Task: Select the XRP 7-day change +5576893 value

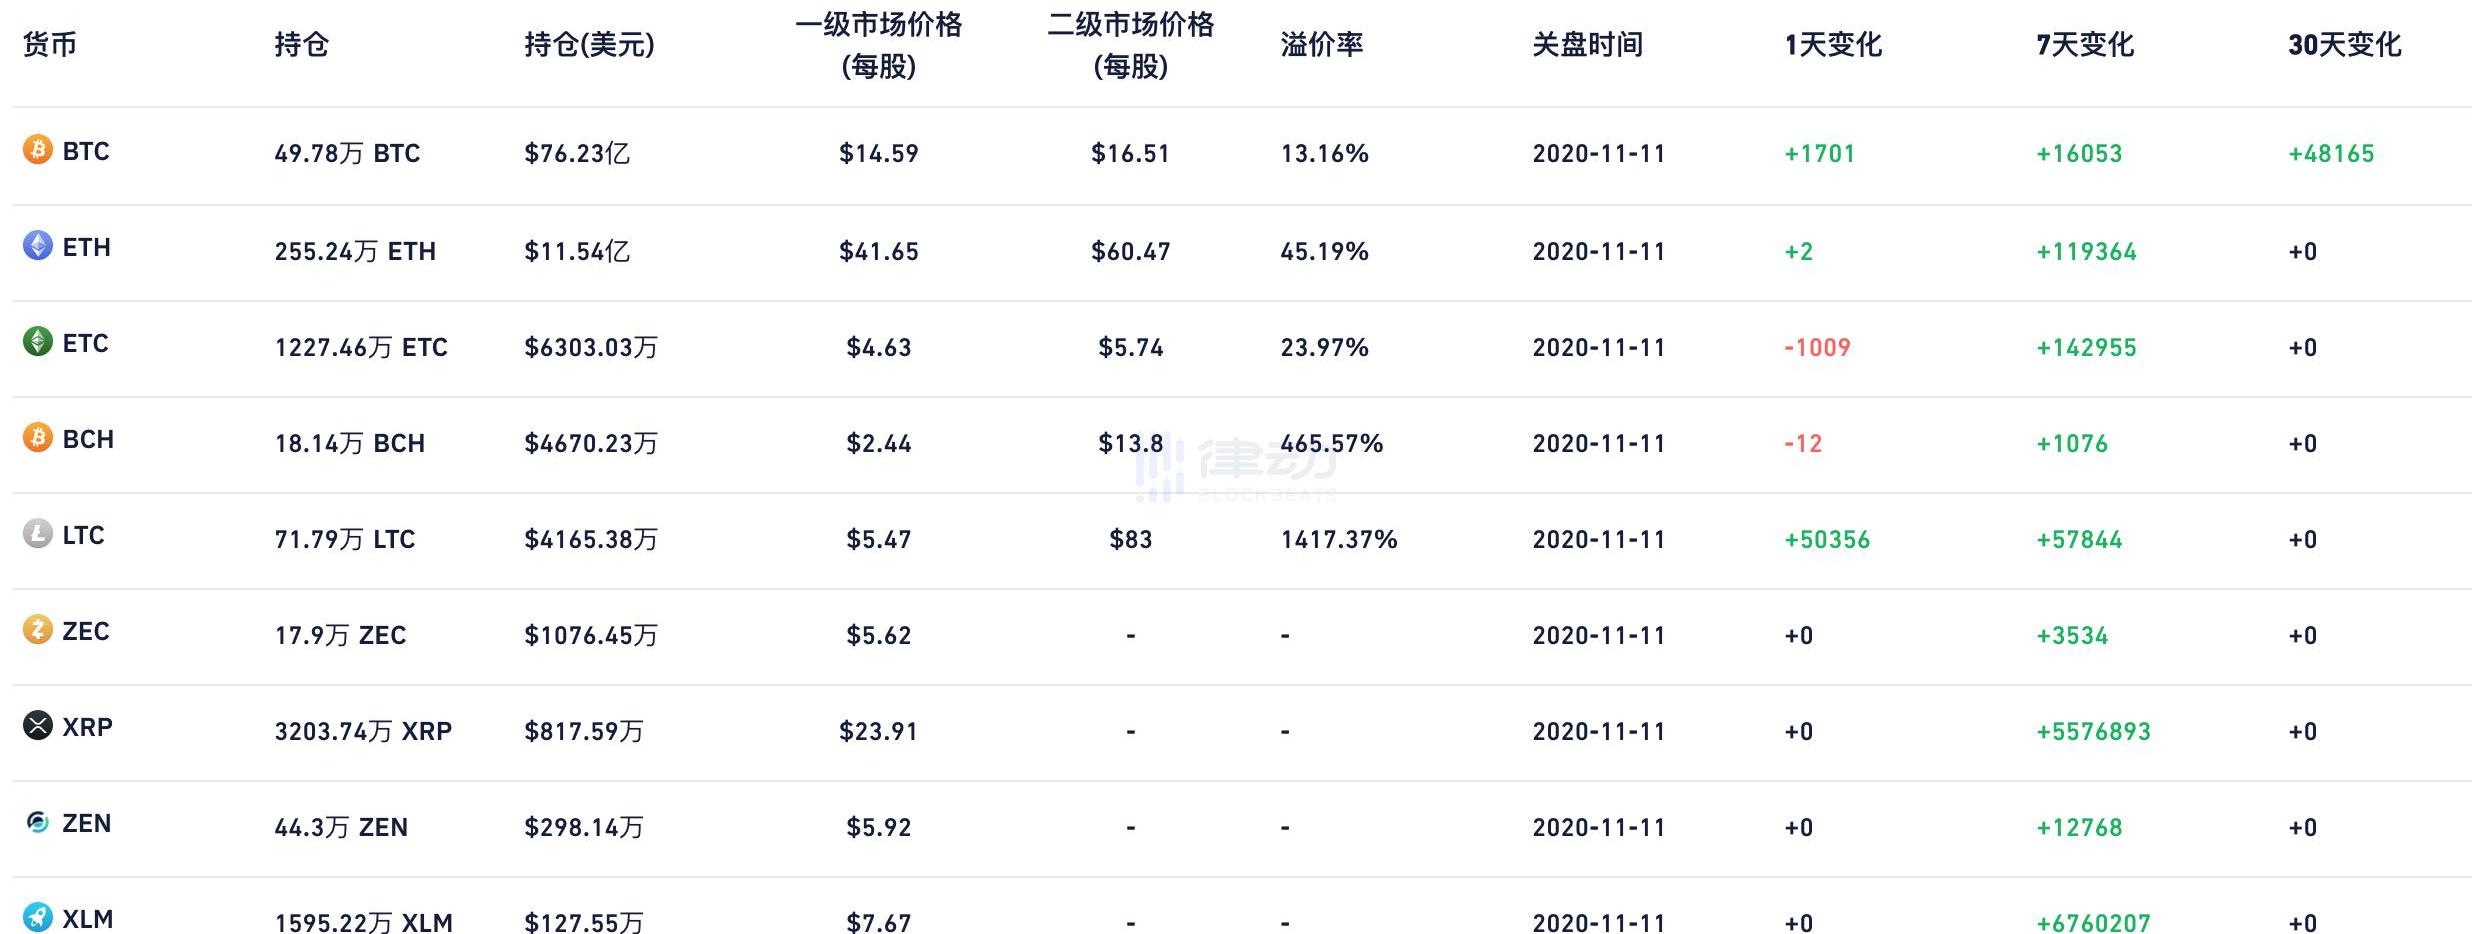Action: 2093,732
